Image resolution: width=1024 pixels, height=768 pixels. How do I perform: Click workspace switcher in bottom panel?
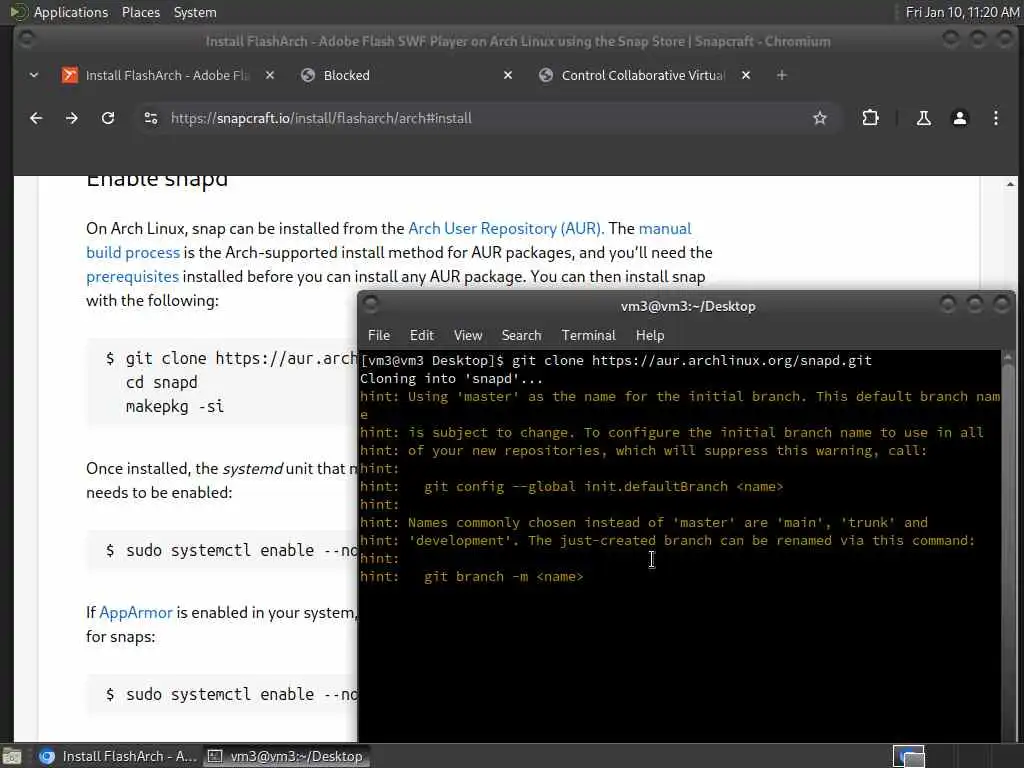pos(909,756)
